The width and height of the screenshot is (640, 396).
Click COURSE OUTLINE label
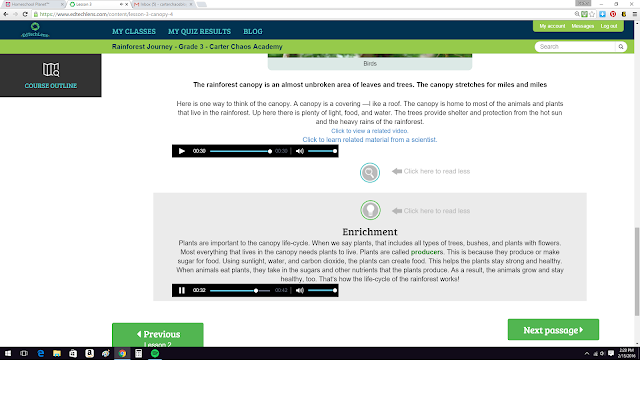[x=51, y=85]
